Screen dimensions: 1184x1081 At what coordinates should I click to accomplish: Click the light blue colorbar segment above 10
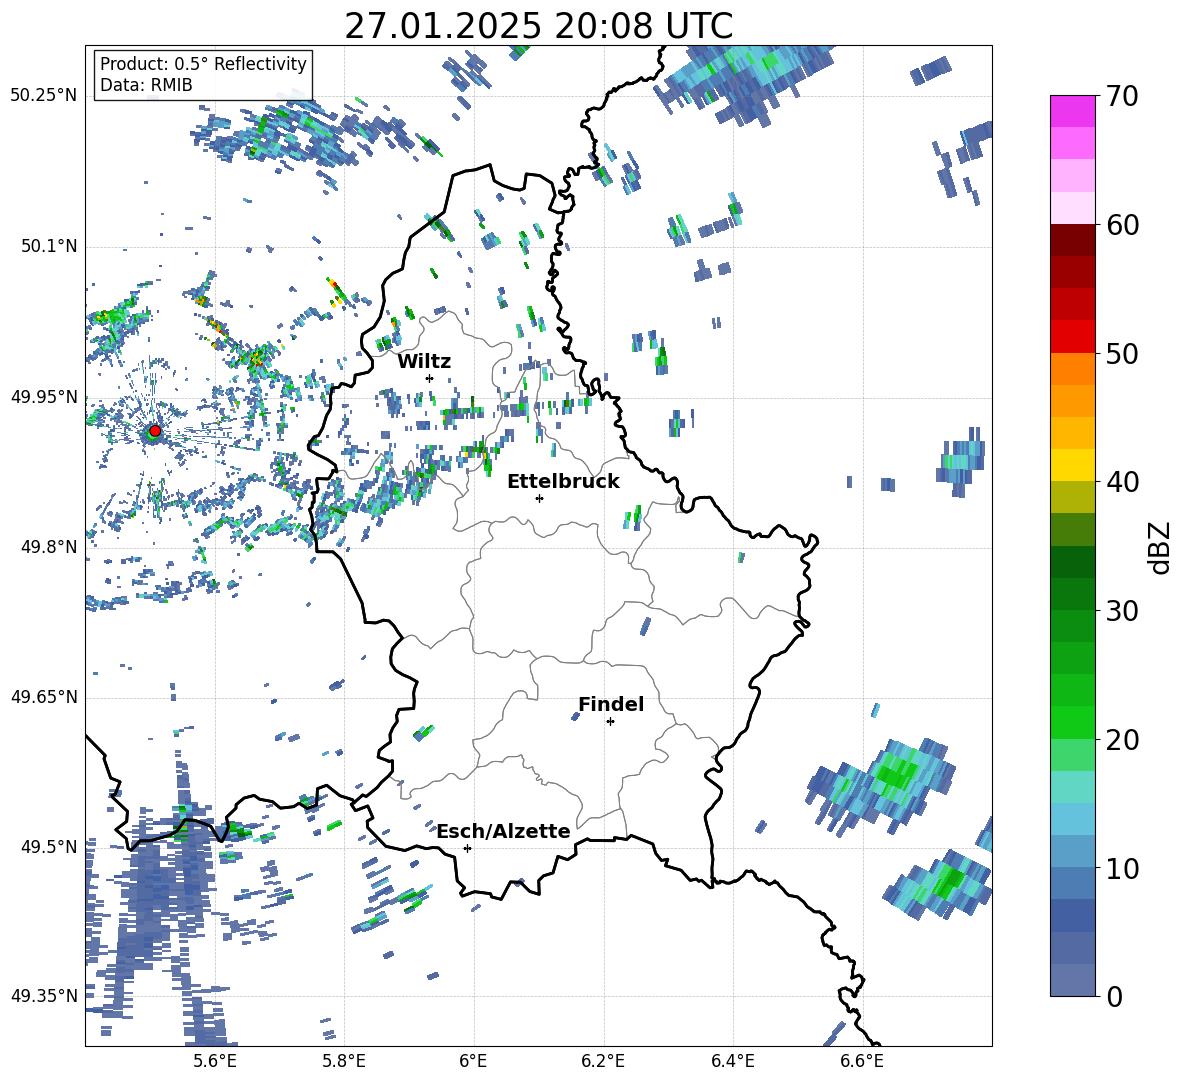point(1073,819)
